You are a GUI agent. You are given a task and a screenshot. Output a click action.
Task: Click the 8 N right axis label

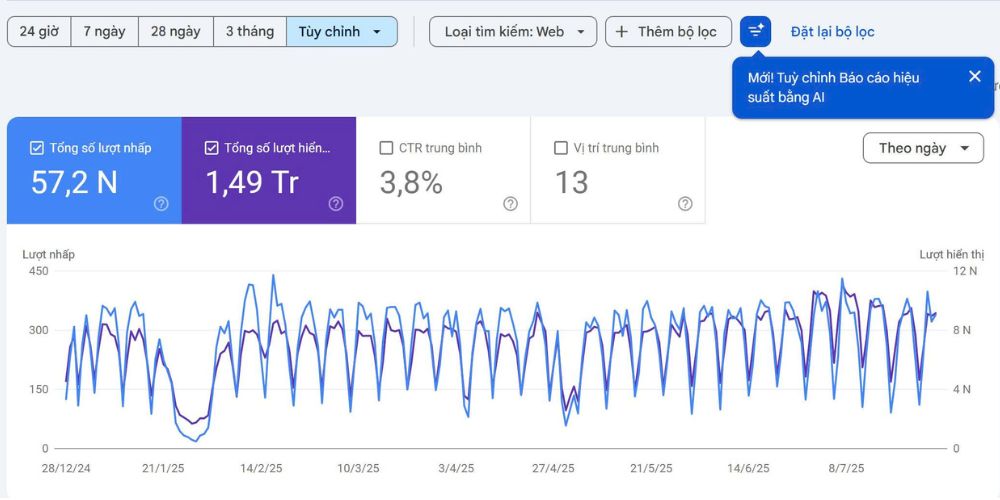point(962,330)
